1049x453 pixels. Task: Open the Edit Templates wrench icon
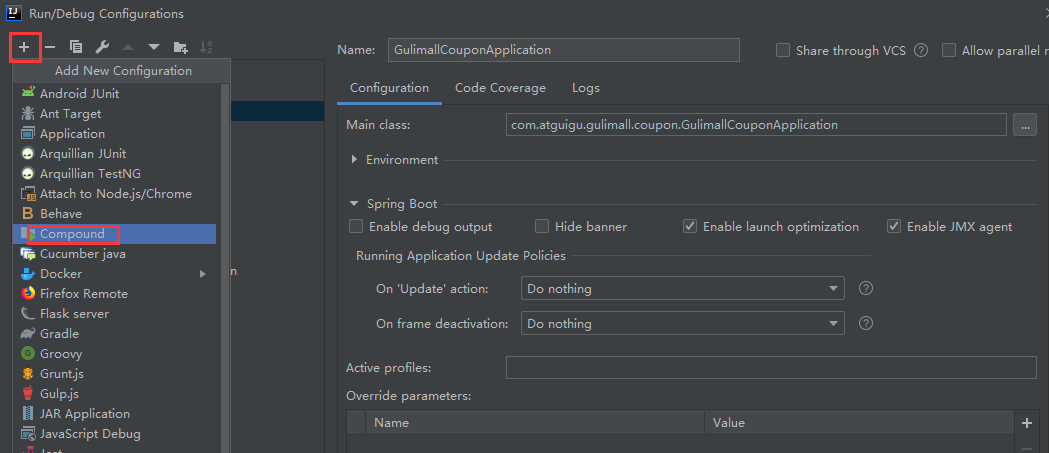[102, 47]
